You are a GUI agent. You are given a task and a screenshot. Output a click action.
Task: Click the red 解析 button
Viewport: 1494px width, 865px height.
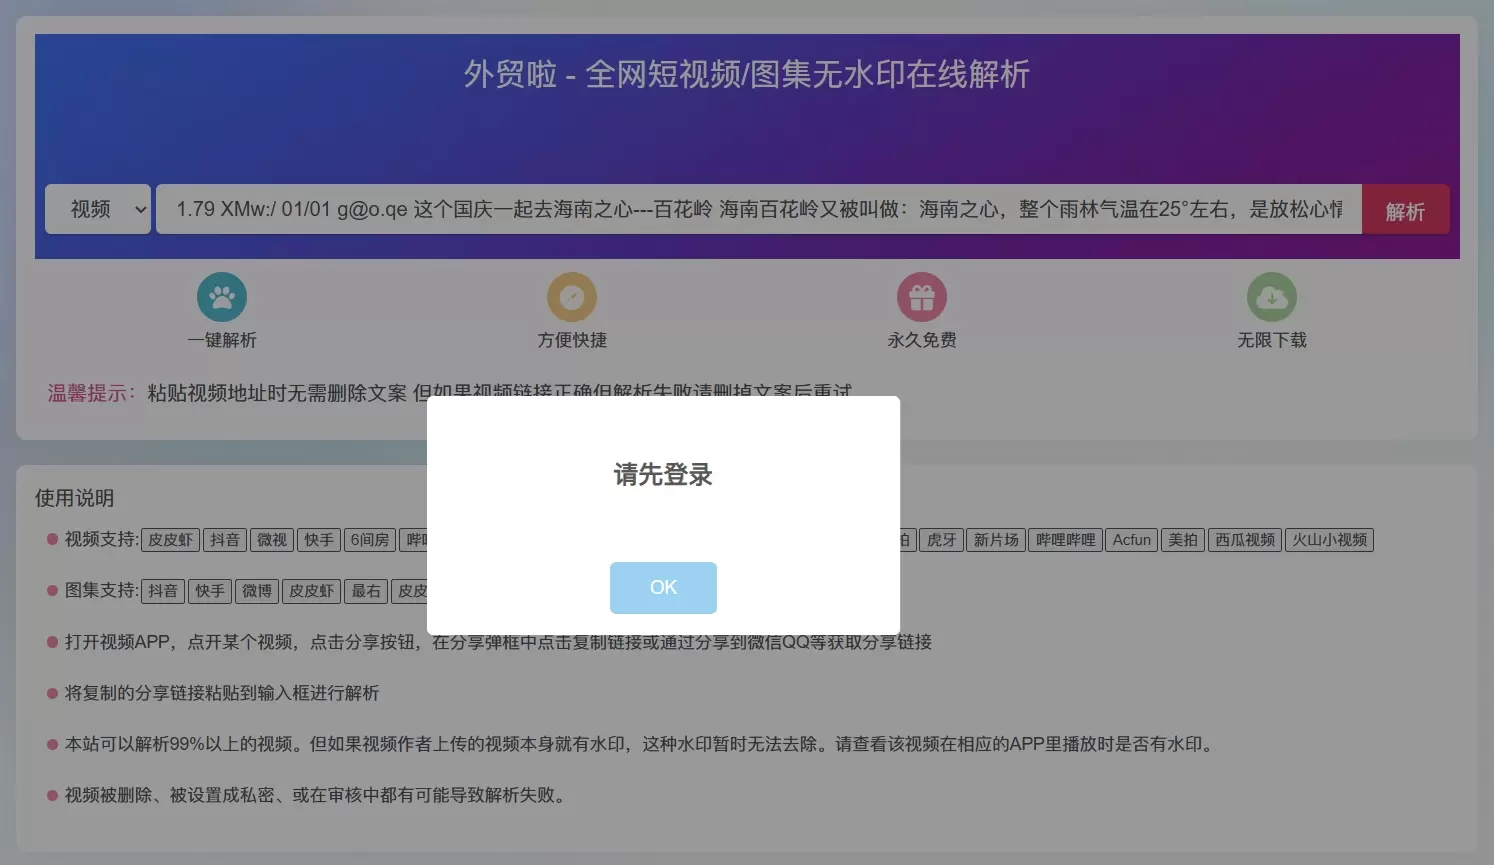coord(1405,209)
